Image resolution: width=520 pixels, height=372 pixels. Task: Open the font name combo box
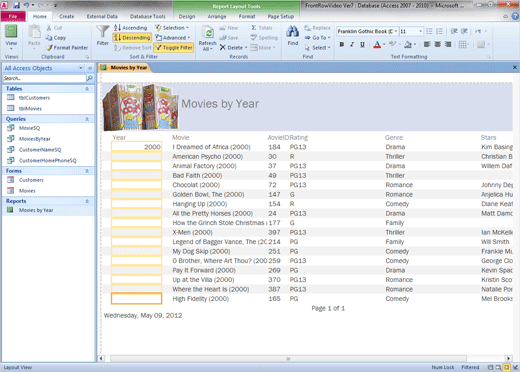(x=367, y=31)
